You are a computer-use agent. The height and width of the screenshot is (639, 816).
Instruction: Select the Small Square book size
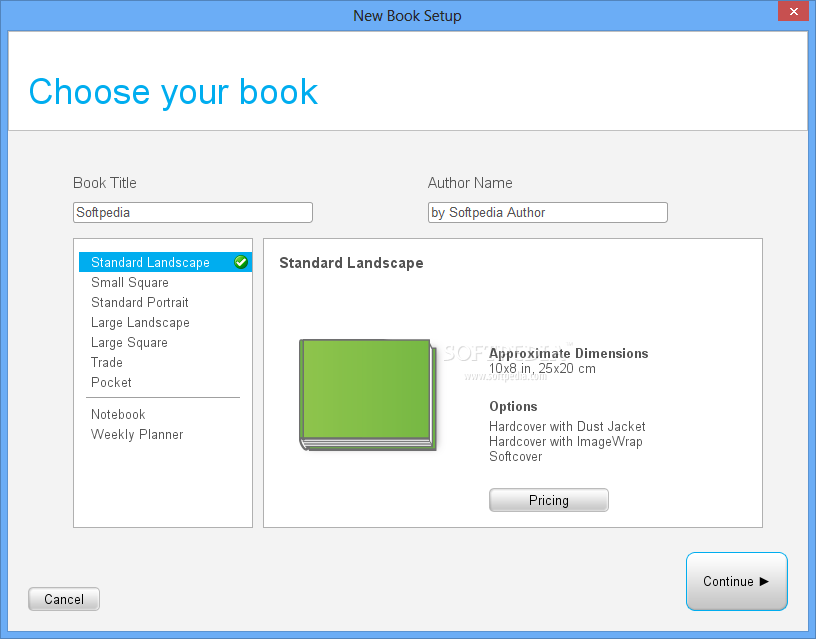tap(130, 283)
